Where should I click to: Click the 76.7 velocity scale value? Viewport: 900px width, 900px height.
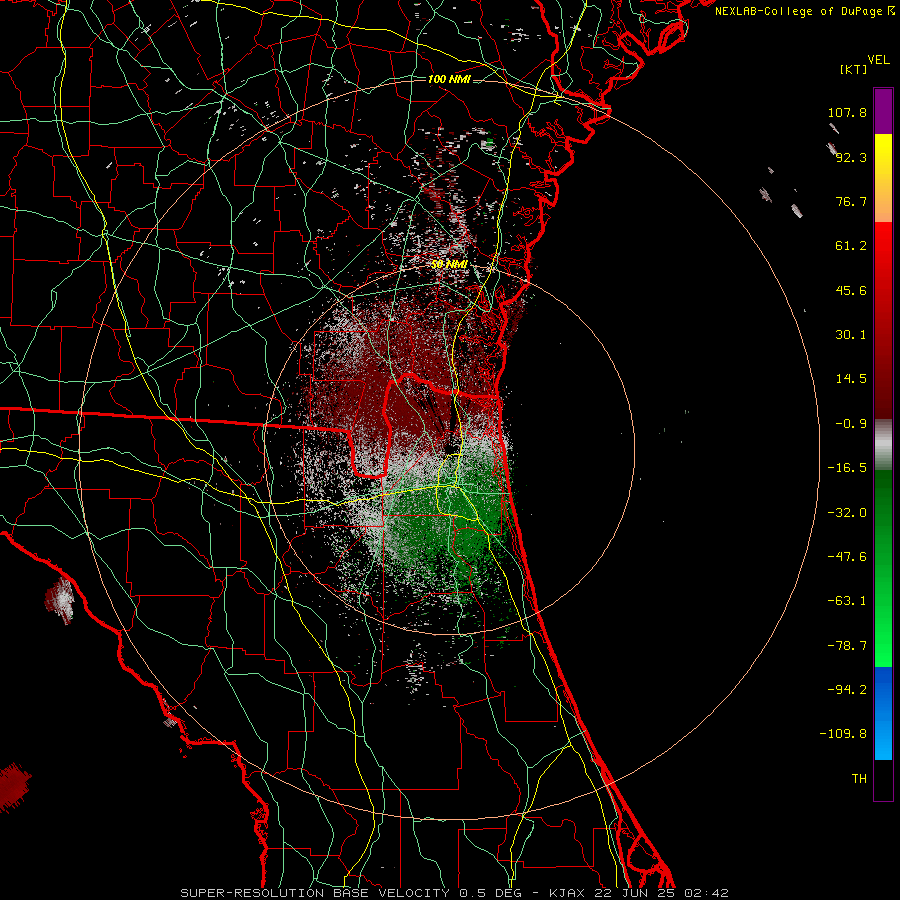tap(851, 201)
